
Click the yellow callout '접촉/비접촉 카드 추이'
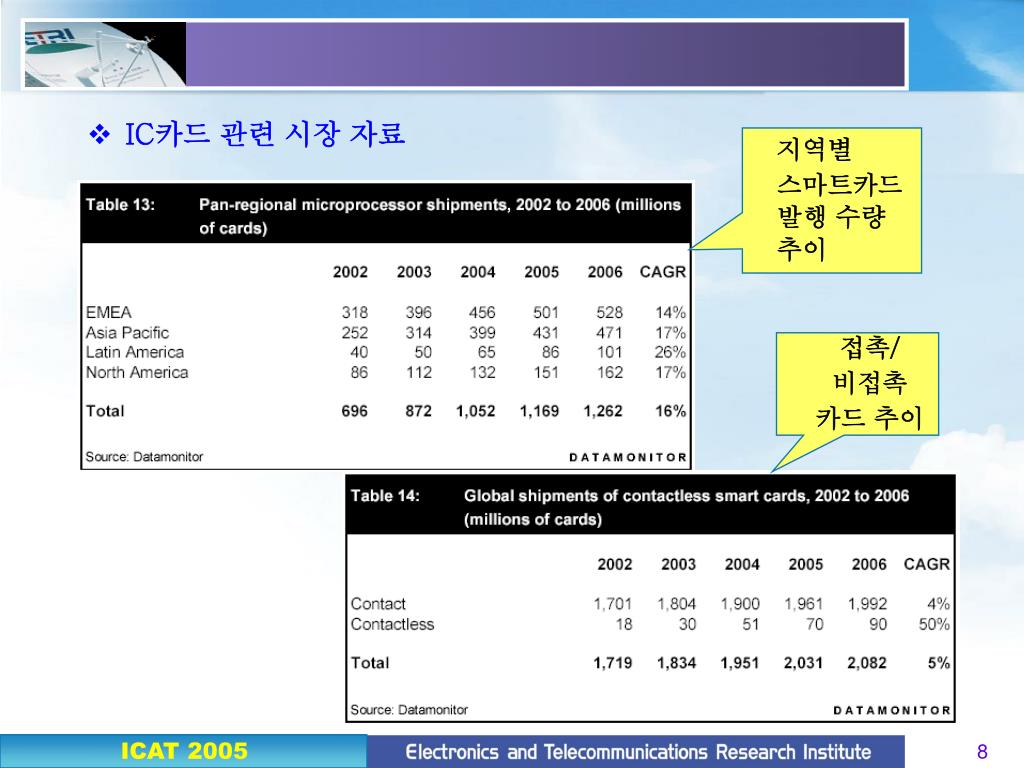point(857,384)
